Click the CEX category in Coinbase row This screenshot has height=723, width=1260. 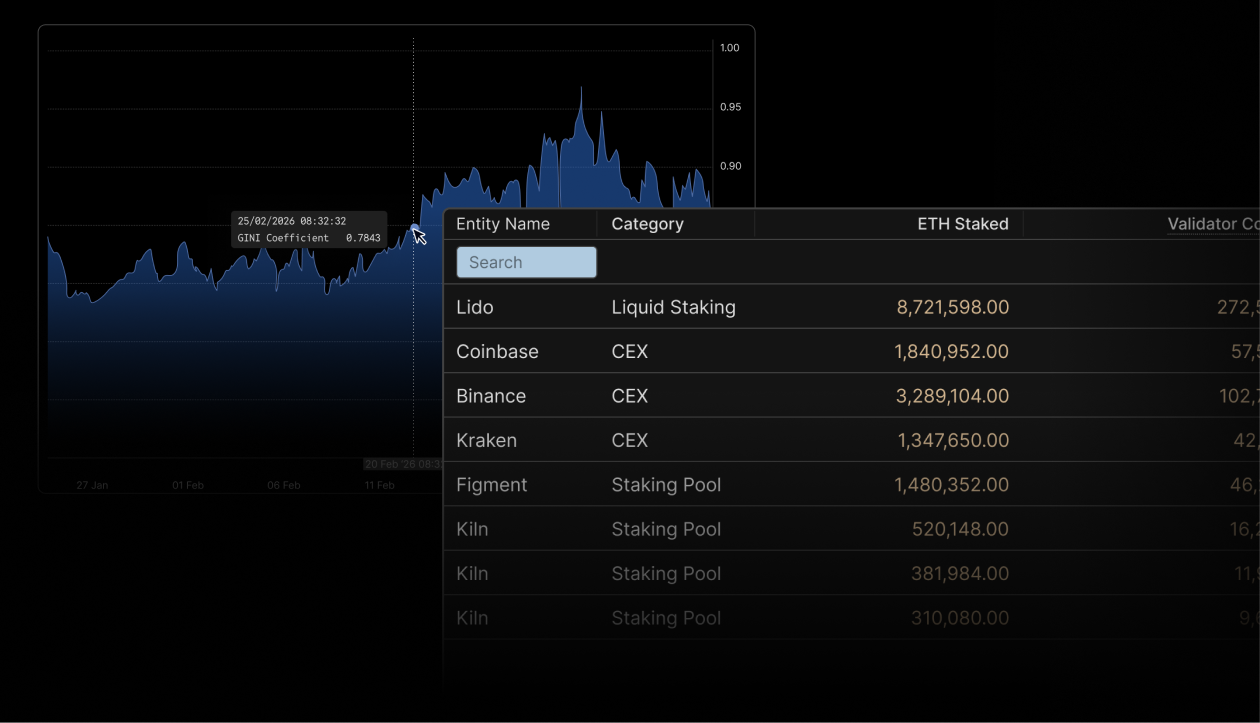[630, 352]
